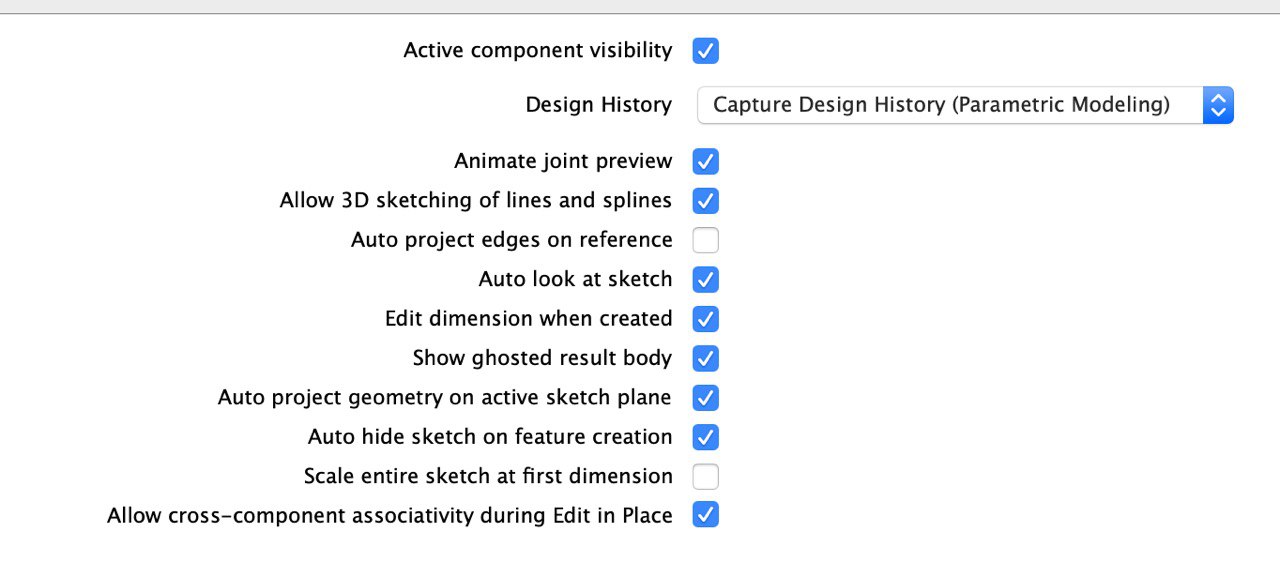
Task: Enable Scale entire sketch at first dimension
Action: click(705, 476)
